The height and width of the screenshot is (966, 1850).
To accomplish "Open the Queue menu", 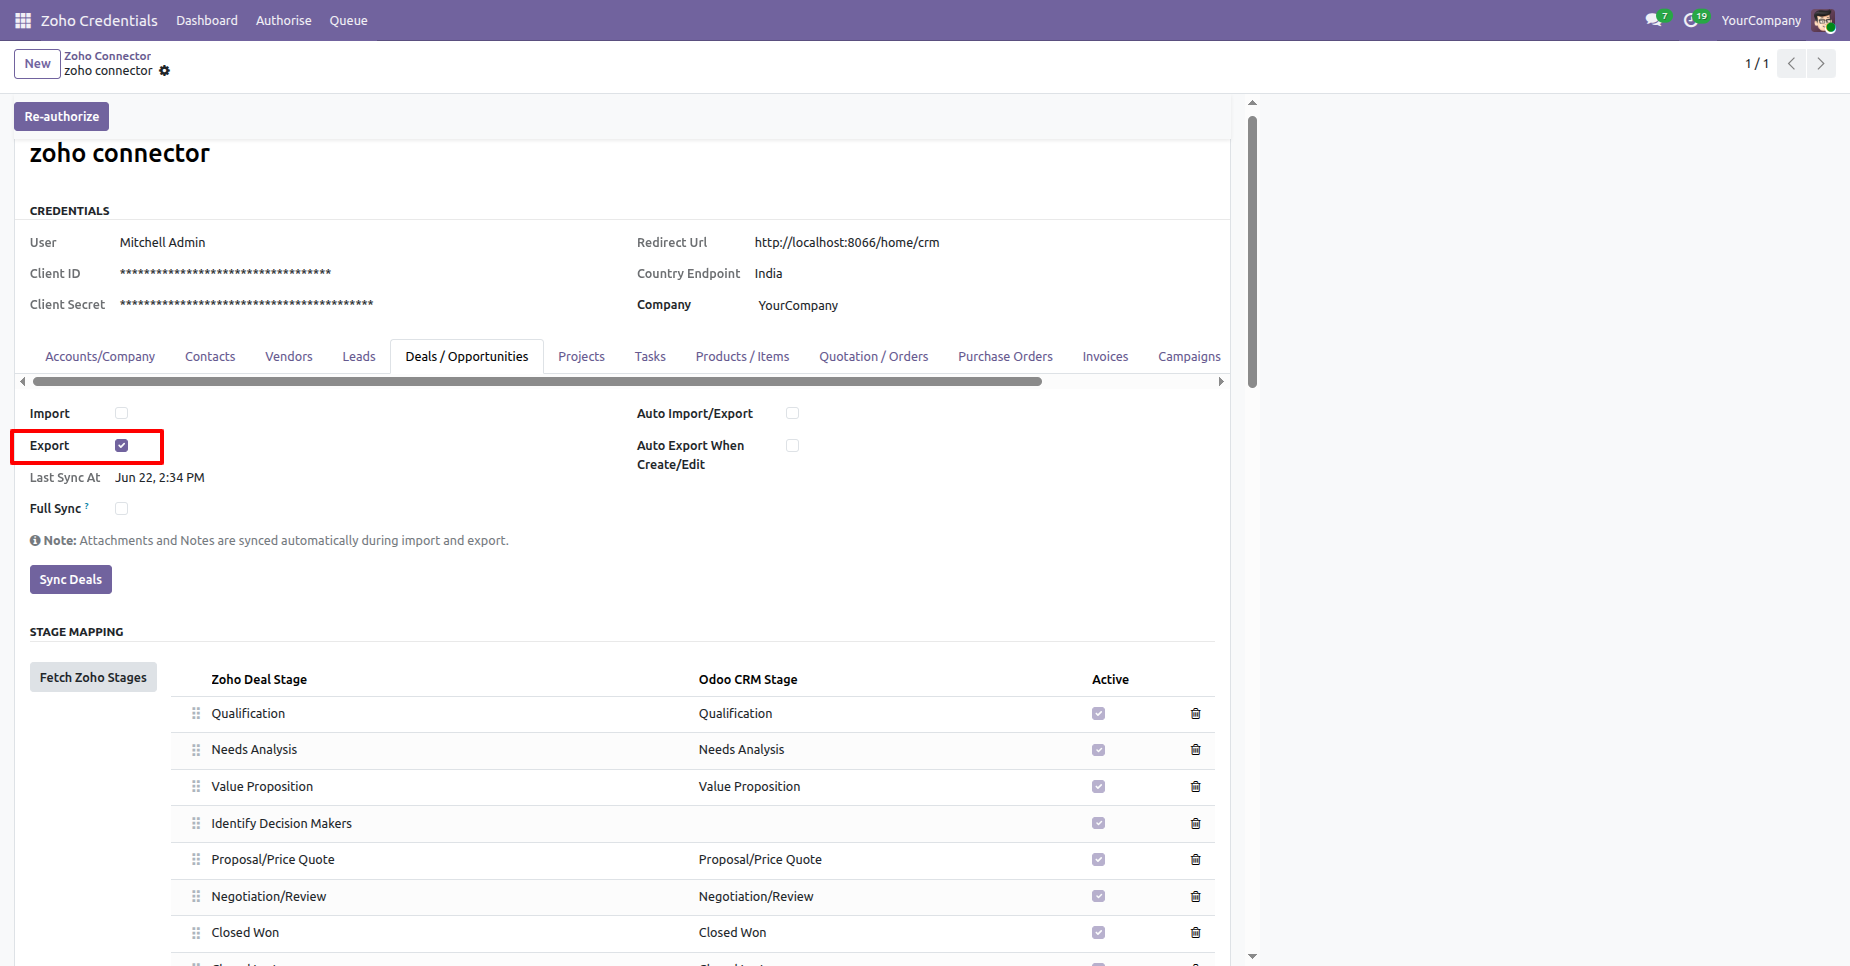I will pyautogui.click(x=349, y=20).
